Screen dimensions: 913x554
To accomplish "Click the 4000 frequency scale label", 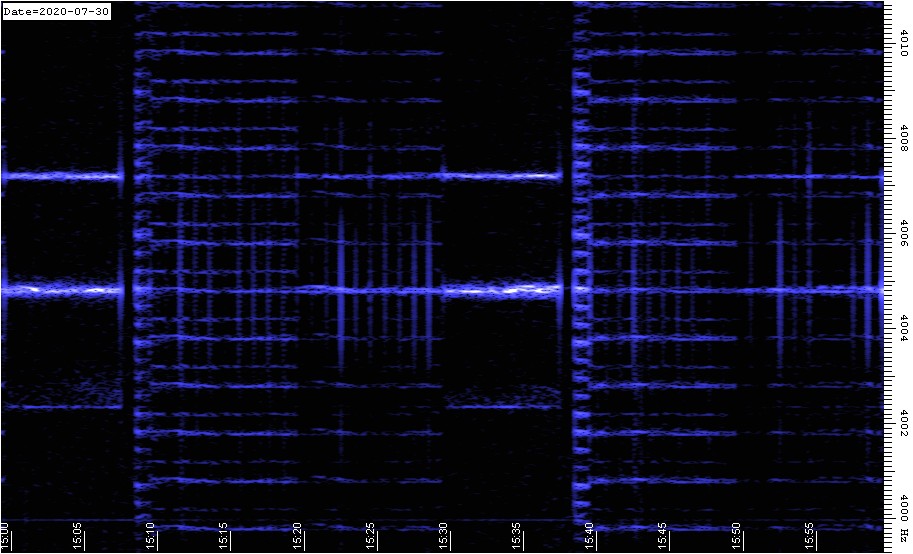I will click(x=904, y=509).
